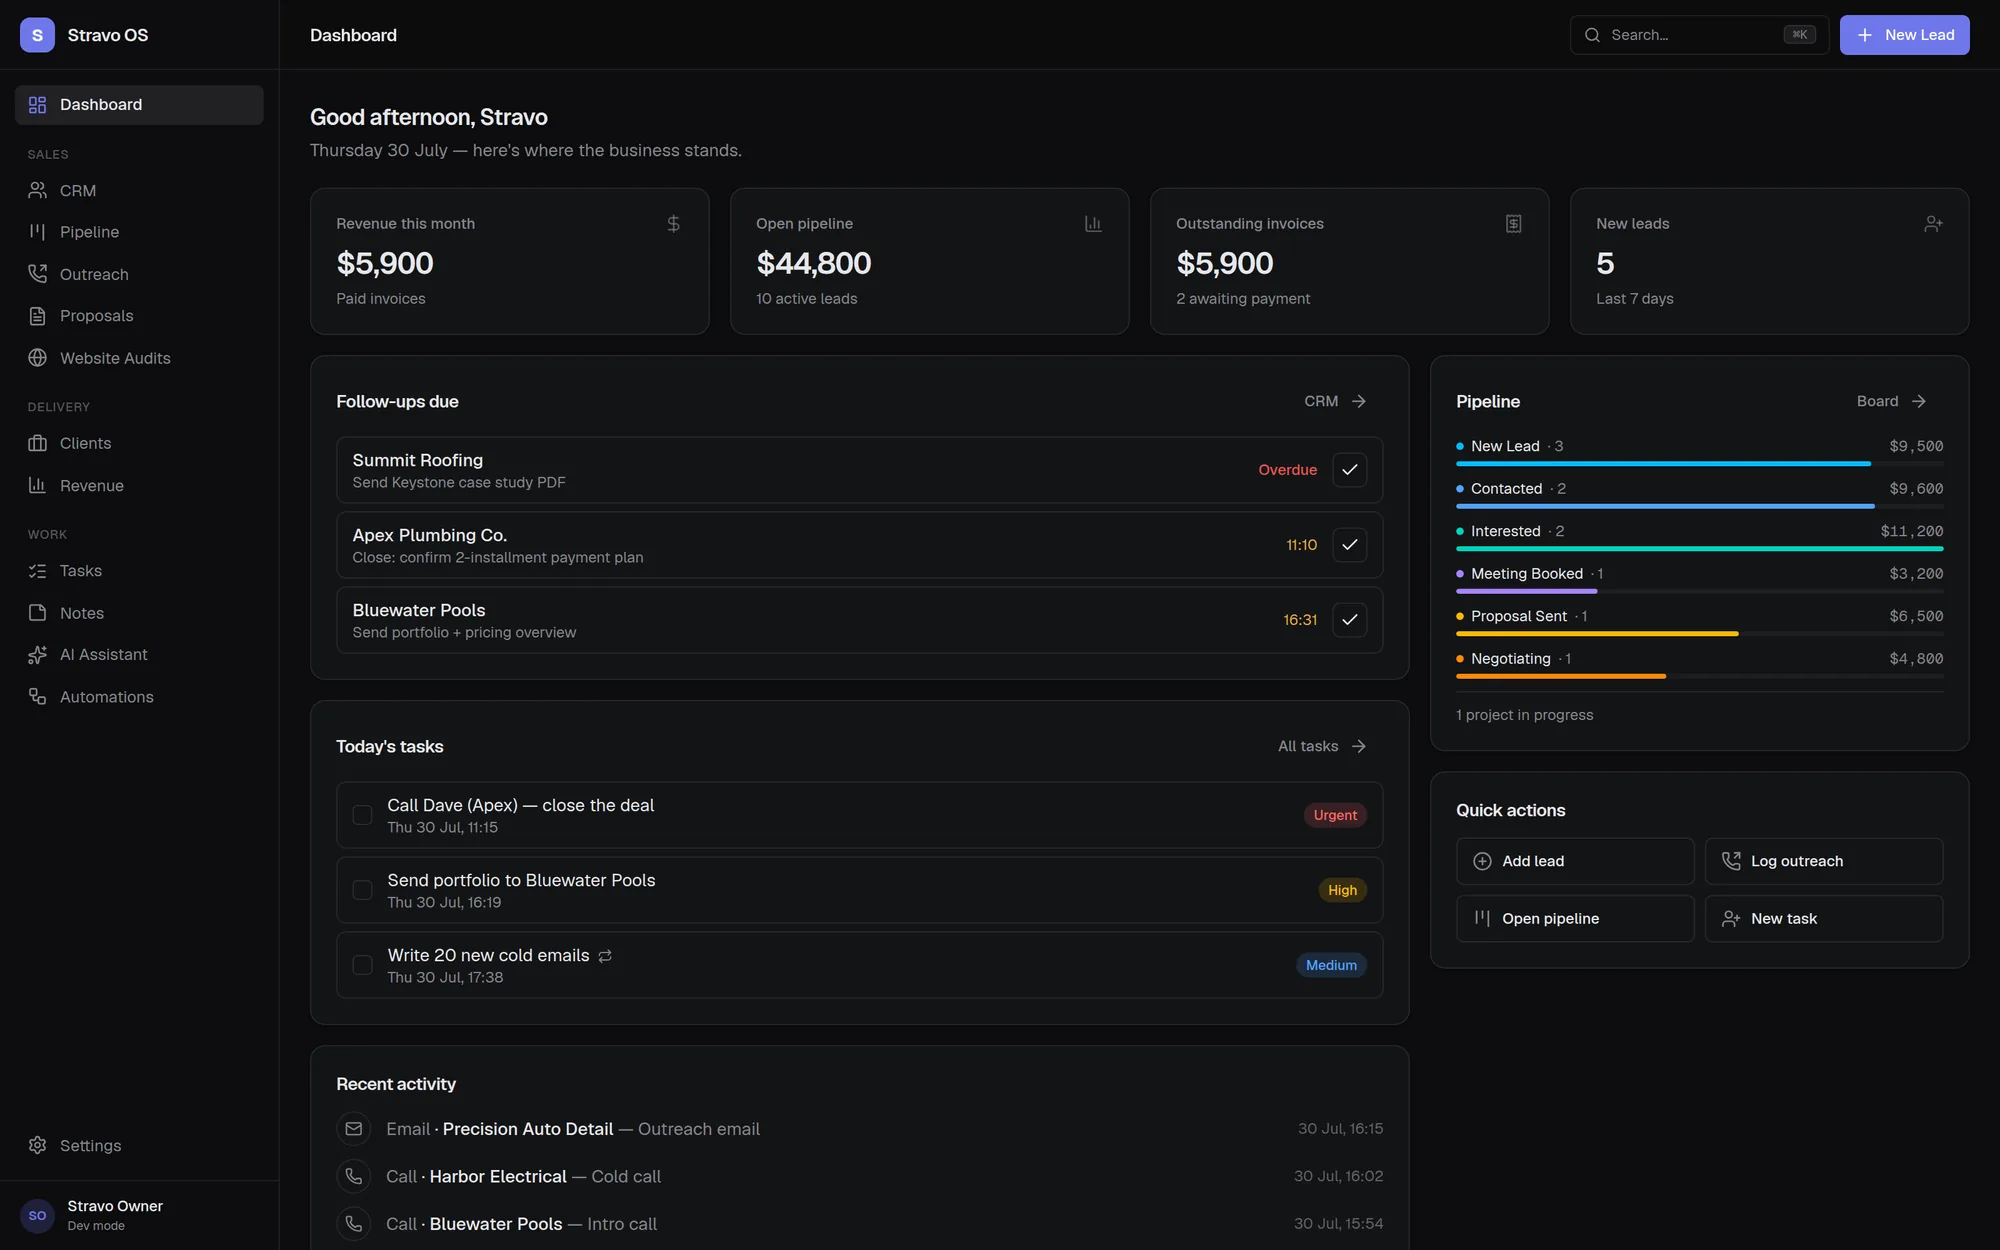
Task: Check off Write 20 new cold emails task
Action: [362, 965]
